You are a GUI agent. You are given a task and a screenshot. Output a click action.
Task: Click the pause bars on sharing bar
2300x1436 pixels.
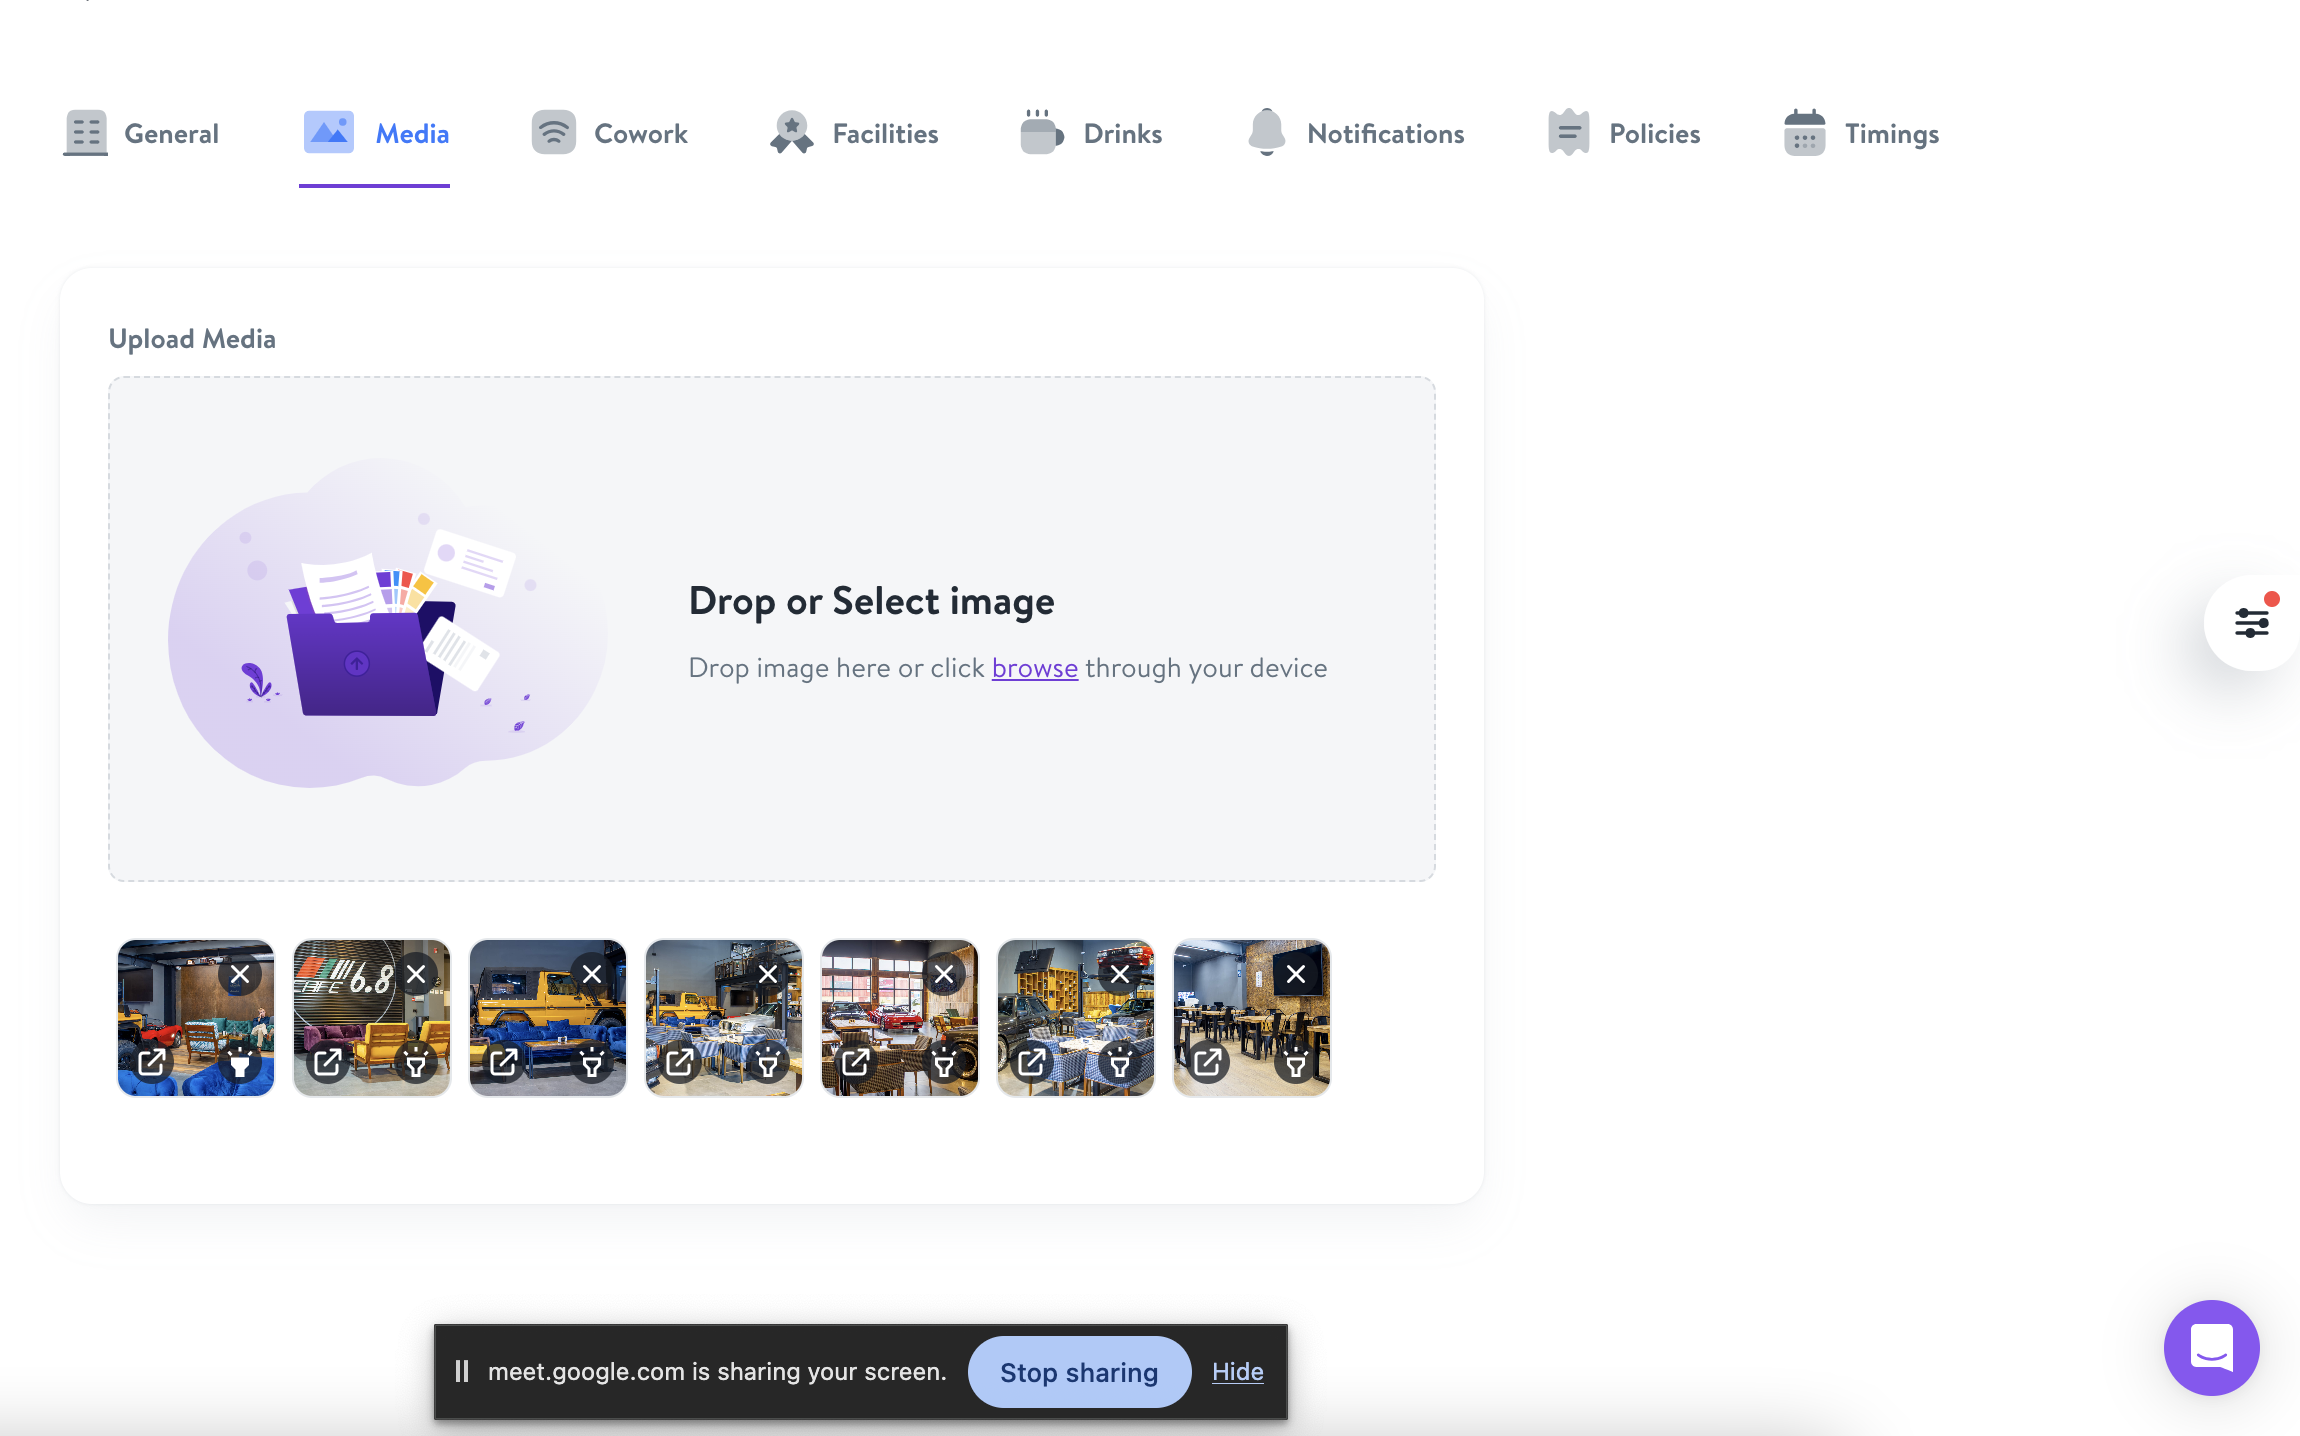tap(462, 1371)
